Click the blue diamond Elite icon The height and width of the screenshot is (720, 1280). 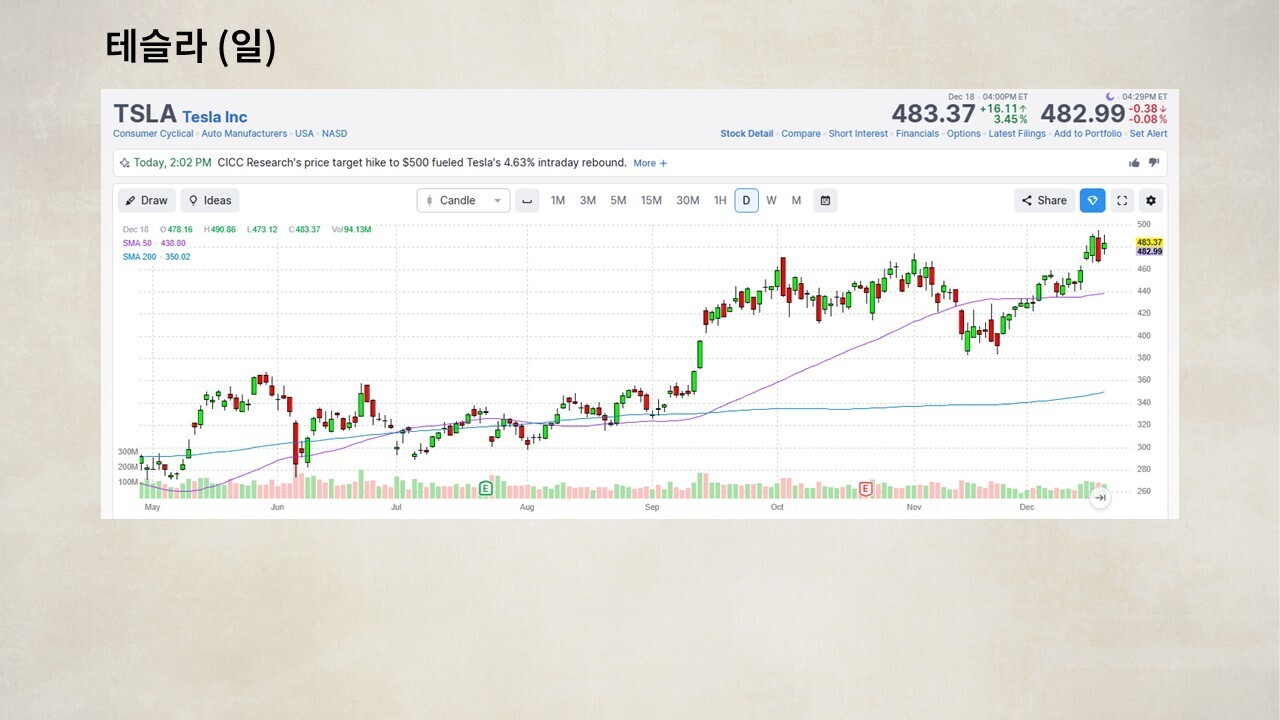(x=1092, y=200)
